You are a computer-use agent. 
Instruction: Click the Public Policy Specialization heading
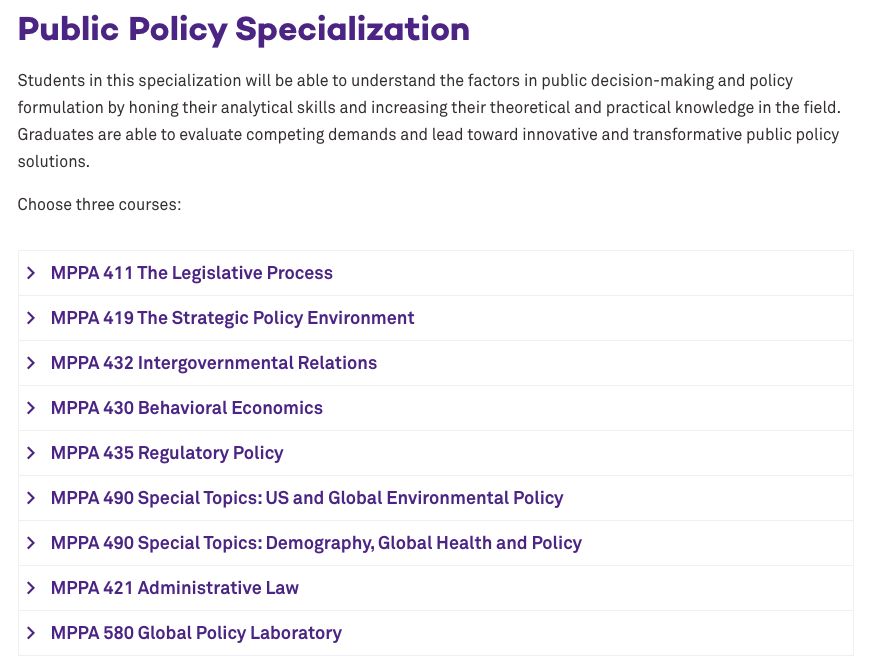pyautogui.click(x=244, y=29)
